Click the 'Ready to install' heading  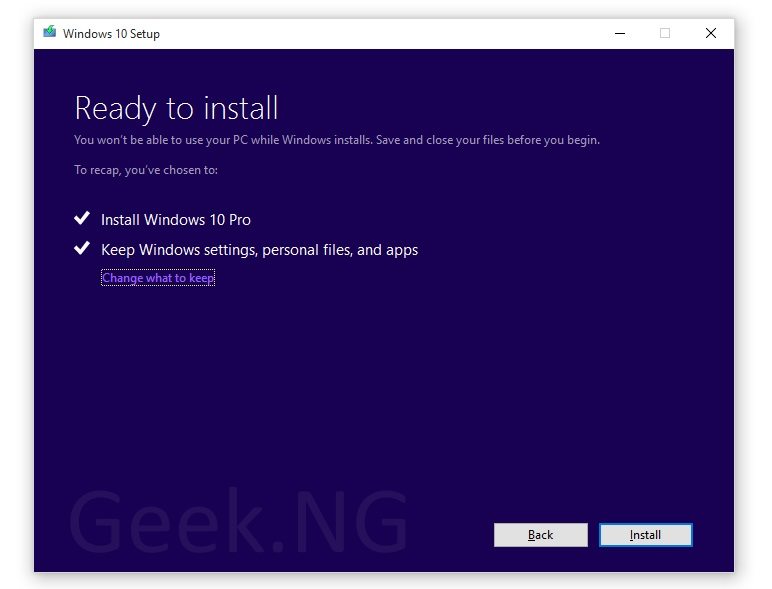[x=176, y=108]
